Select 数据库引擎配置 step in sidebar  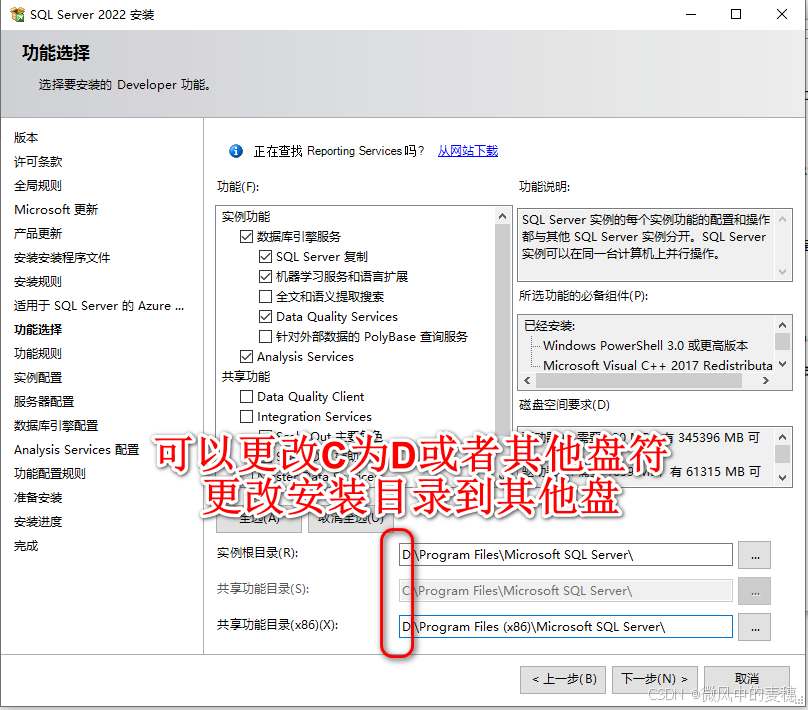click(56, 426)
